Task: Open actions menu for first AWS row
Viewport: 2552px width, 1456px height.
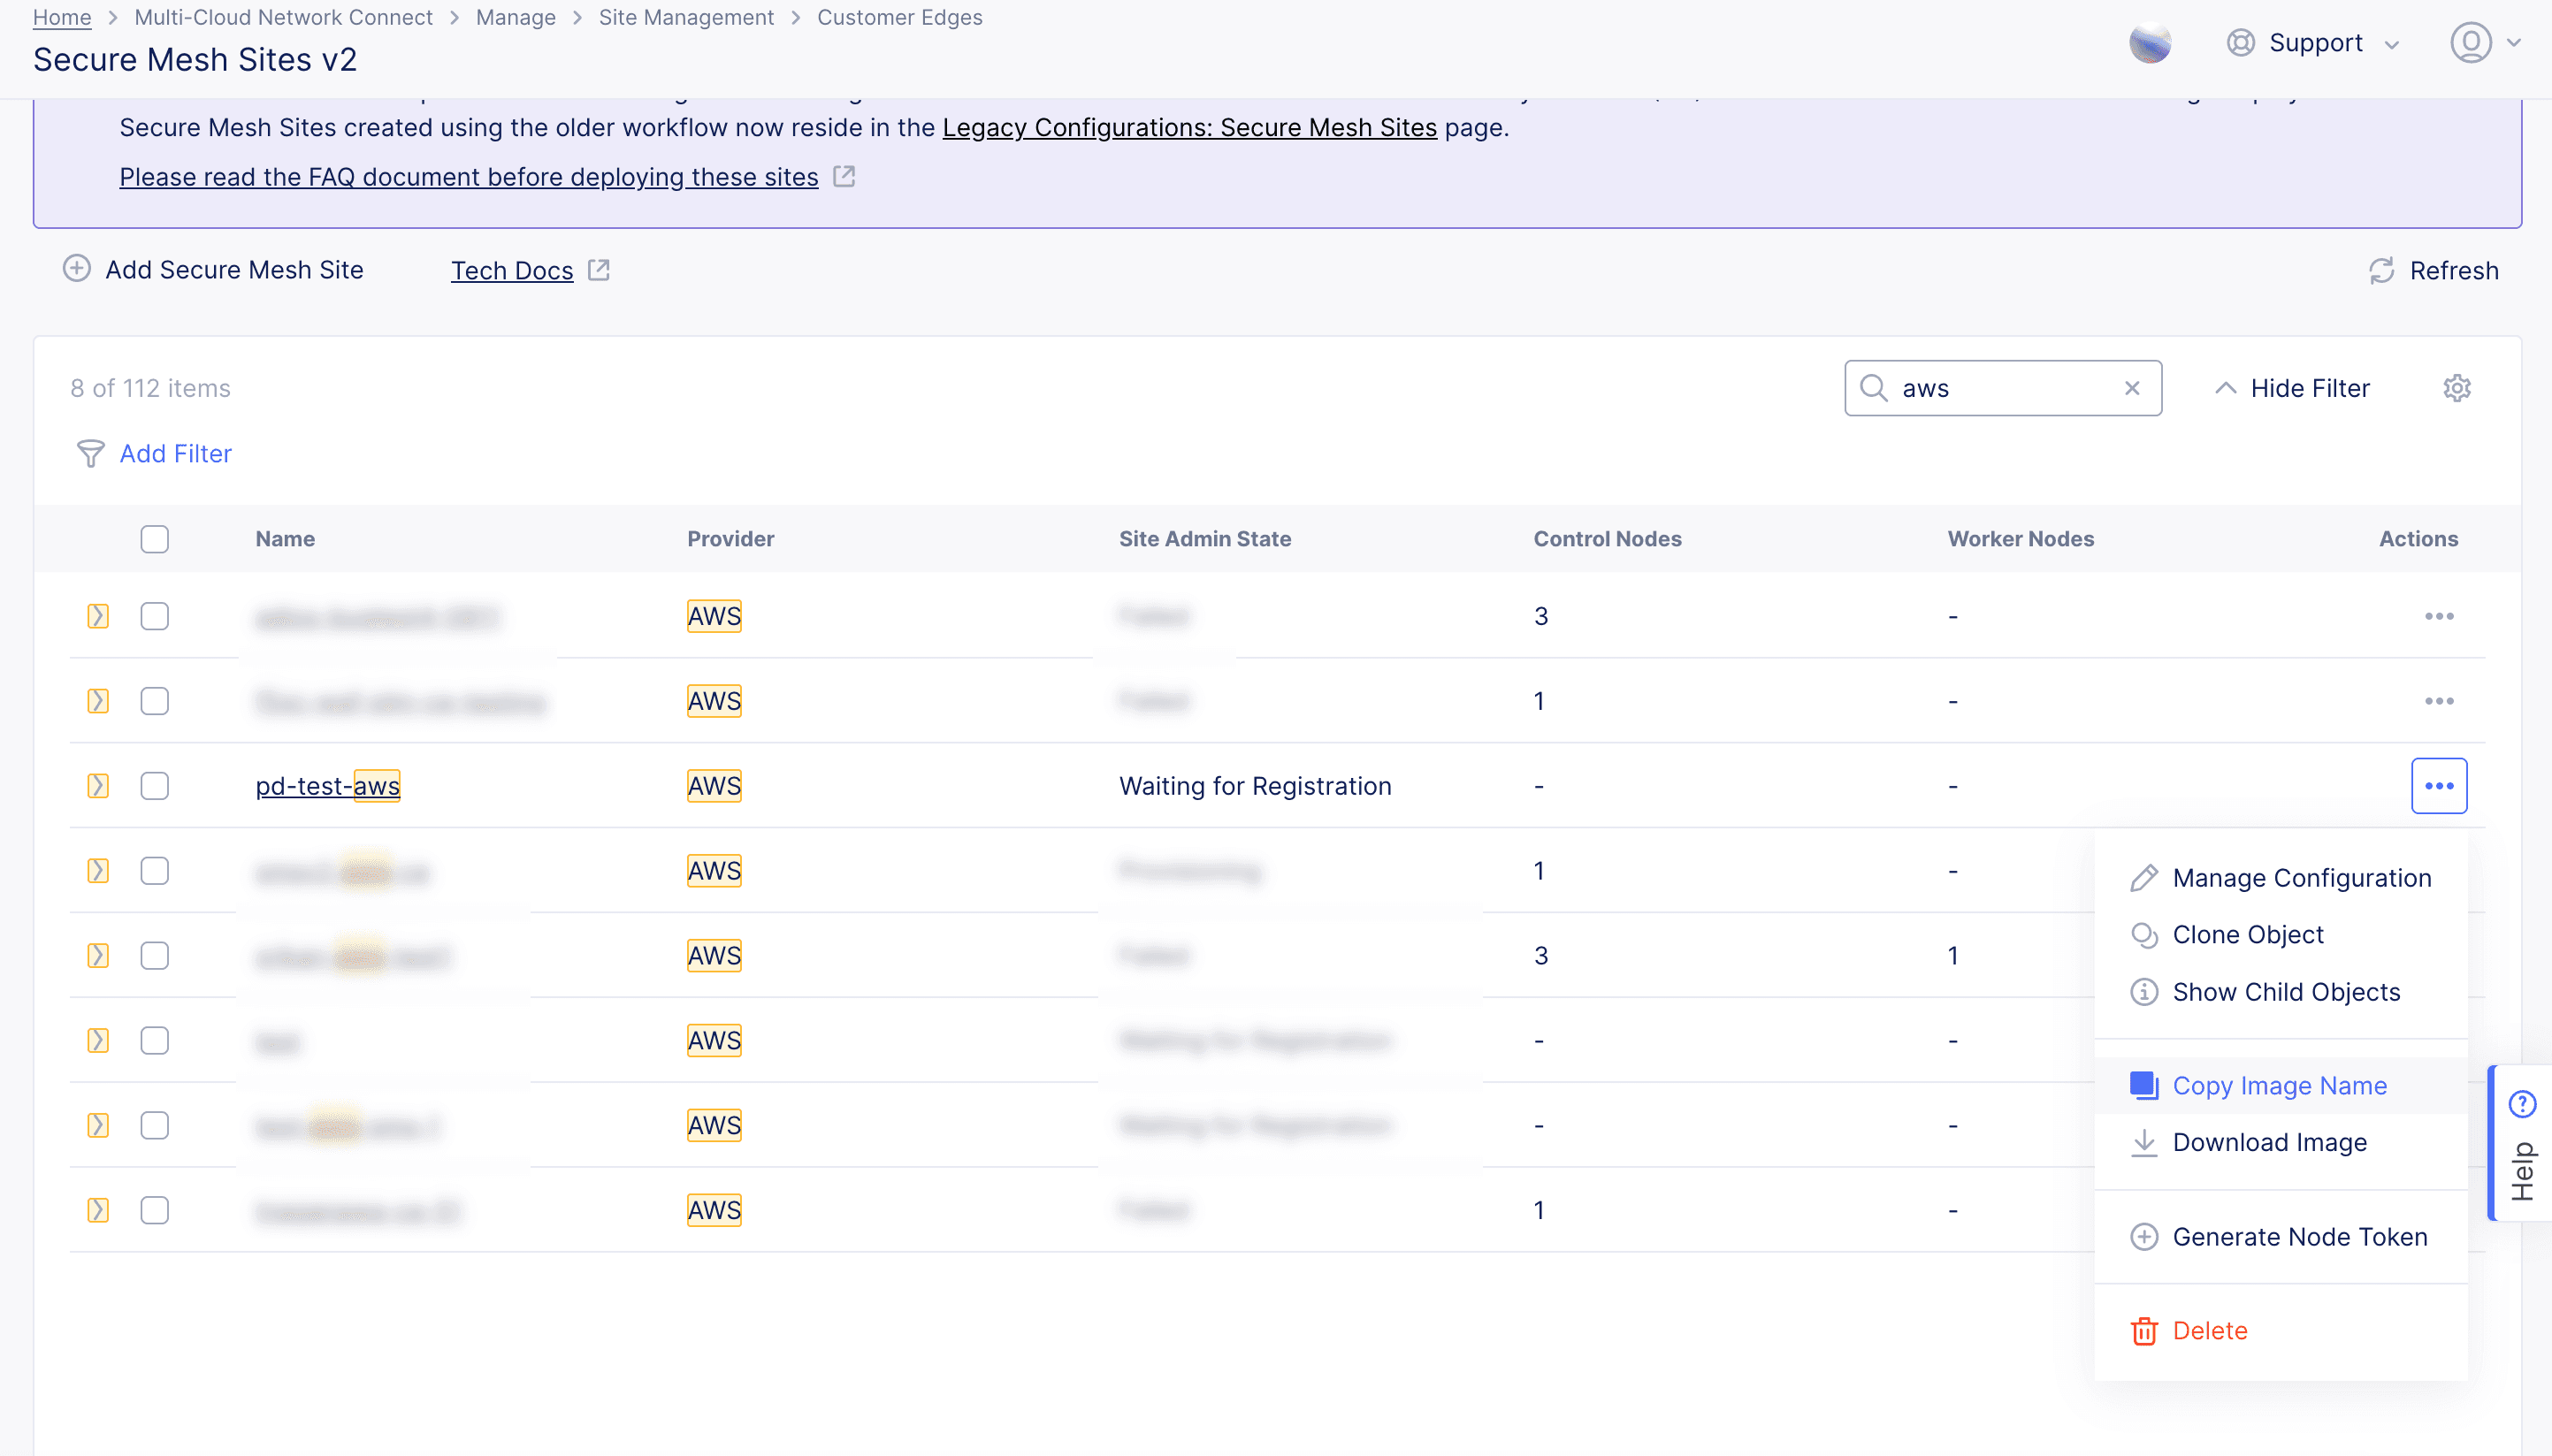Action: pyautogui.click(x=2438, y=616)
